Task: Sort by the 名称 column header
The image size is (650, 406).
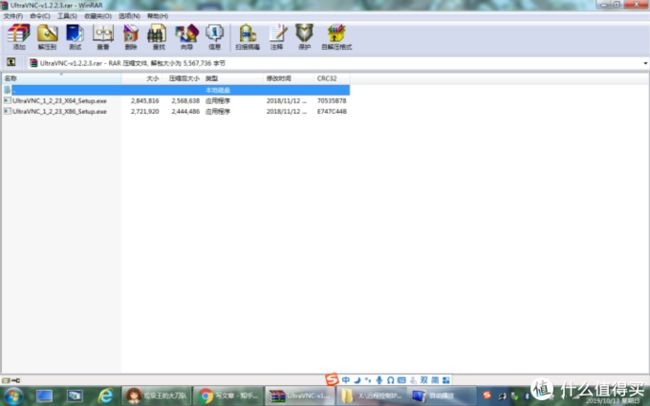Action: tap(61, 78)
